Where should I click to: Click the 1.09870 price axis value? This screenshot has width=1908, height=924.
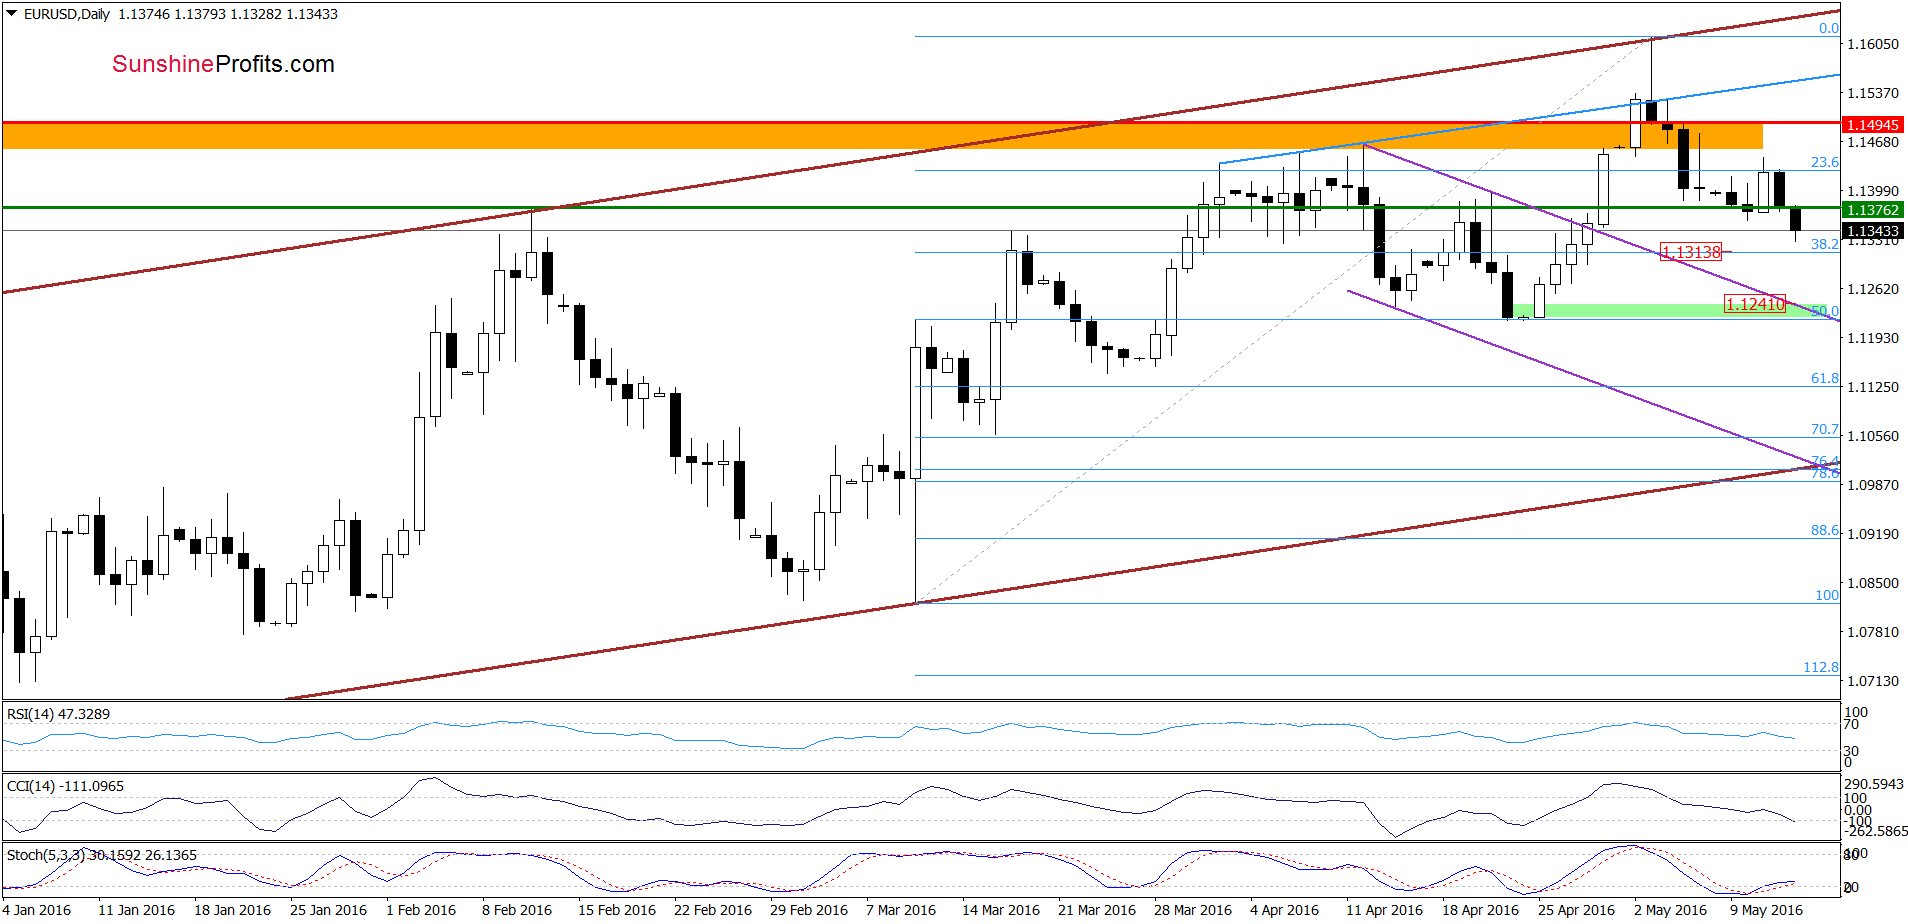pyautogui.click(x=1872, y=485)
